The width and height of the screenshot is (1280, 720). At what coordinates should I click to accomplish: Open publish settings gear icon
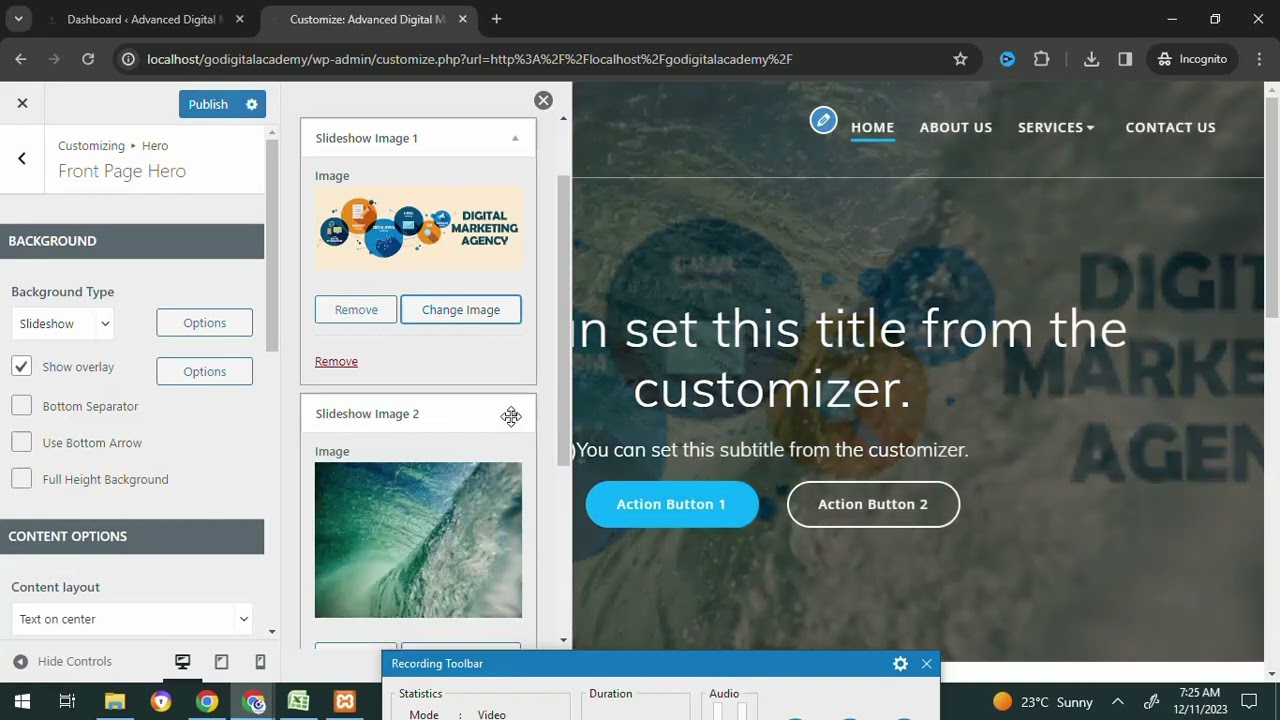pos(251,104)
